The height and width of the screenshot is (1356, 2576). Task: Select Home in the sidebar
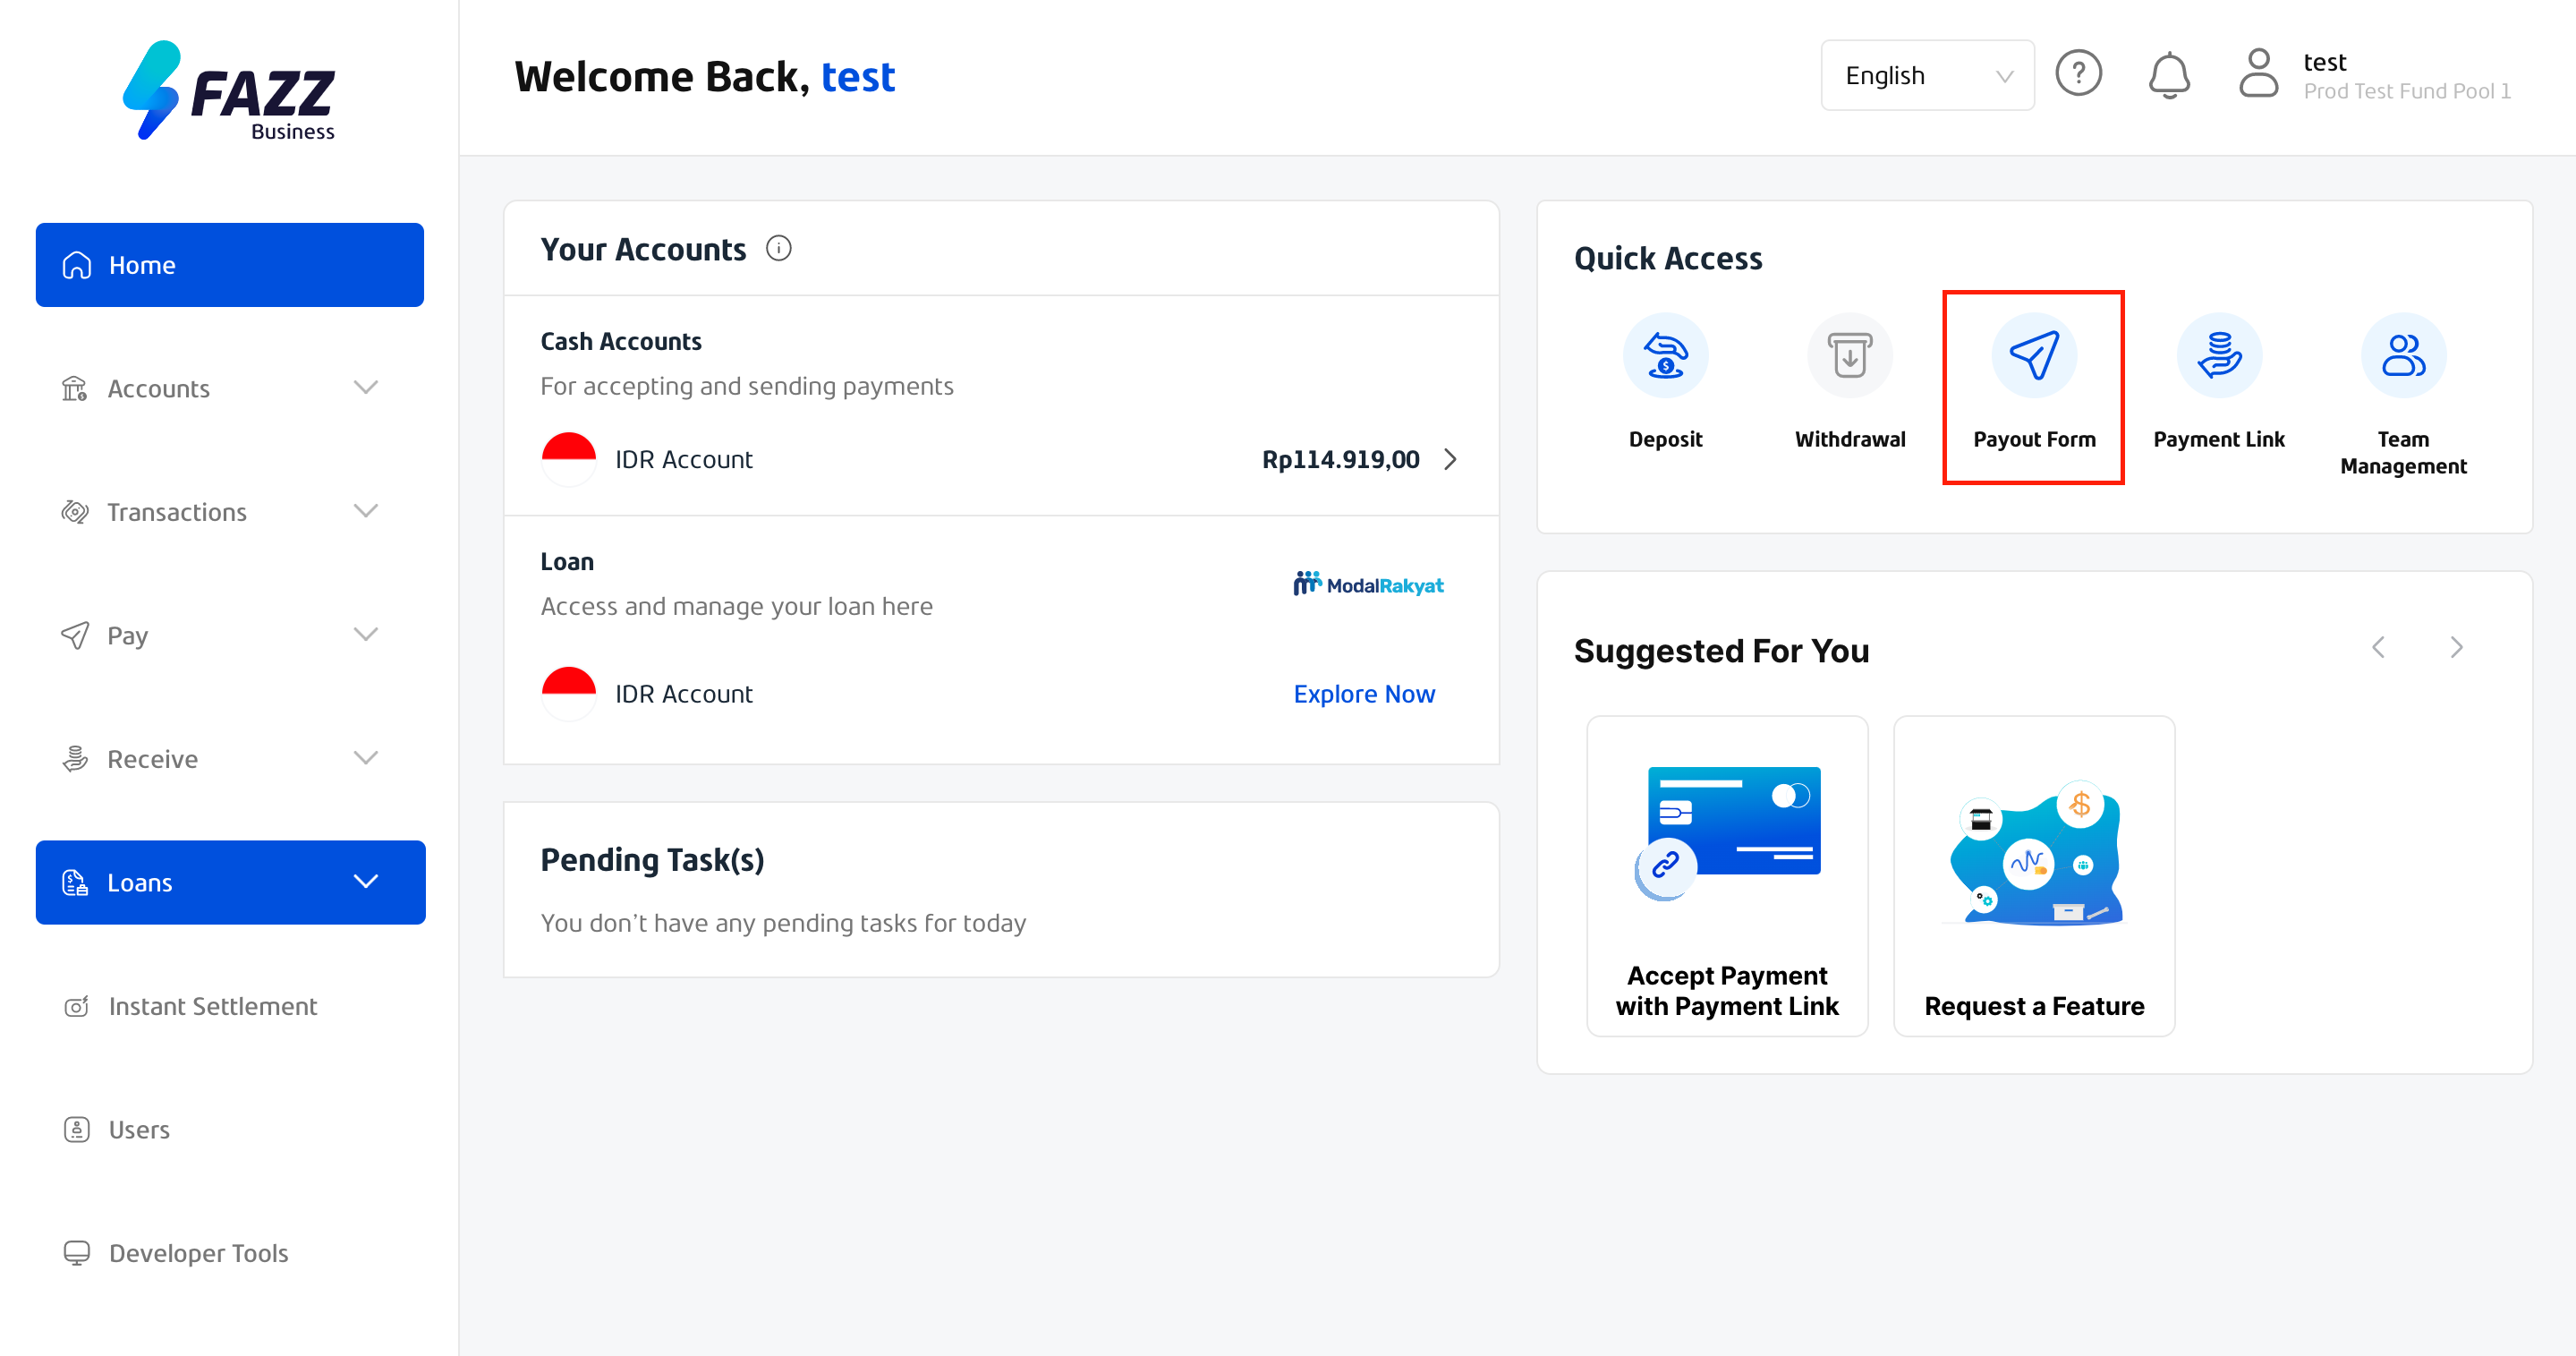point(230,265)
